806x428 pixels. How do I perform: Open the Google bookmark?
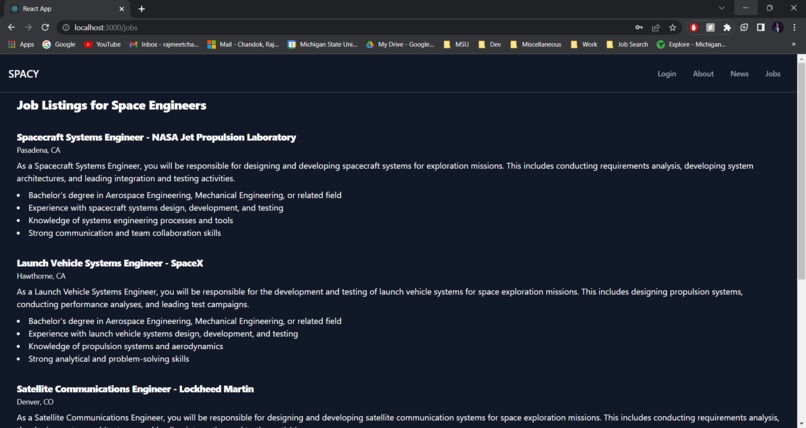point(59,45)
